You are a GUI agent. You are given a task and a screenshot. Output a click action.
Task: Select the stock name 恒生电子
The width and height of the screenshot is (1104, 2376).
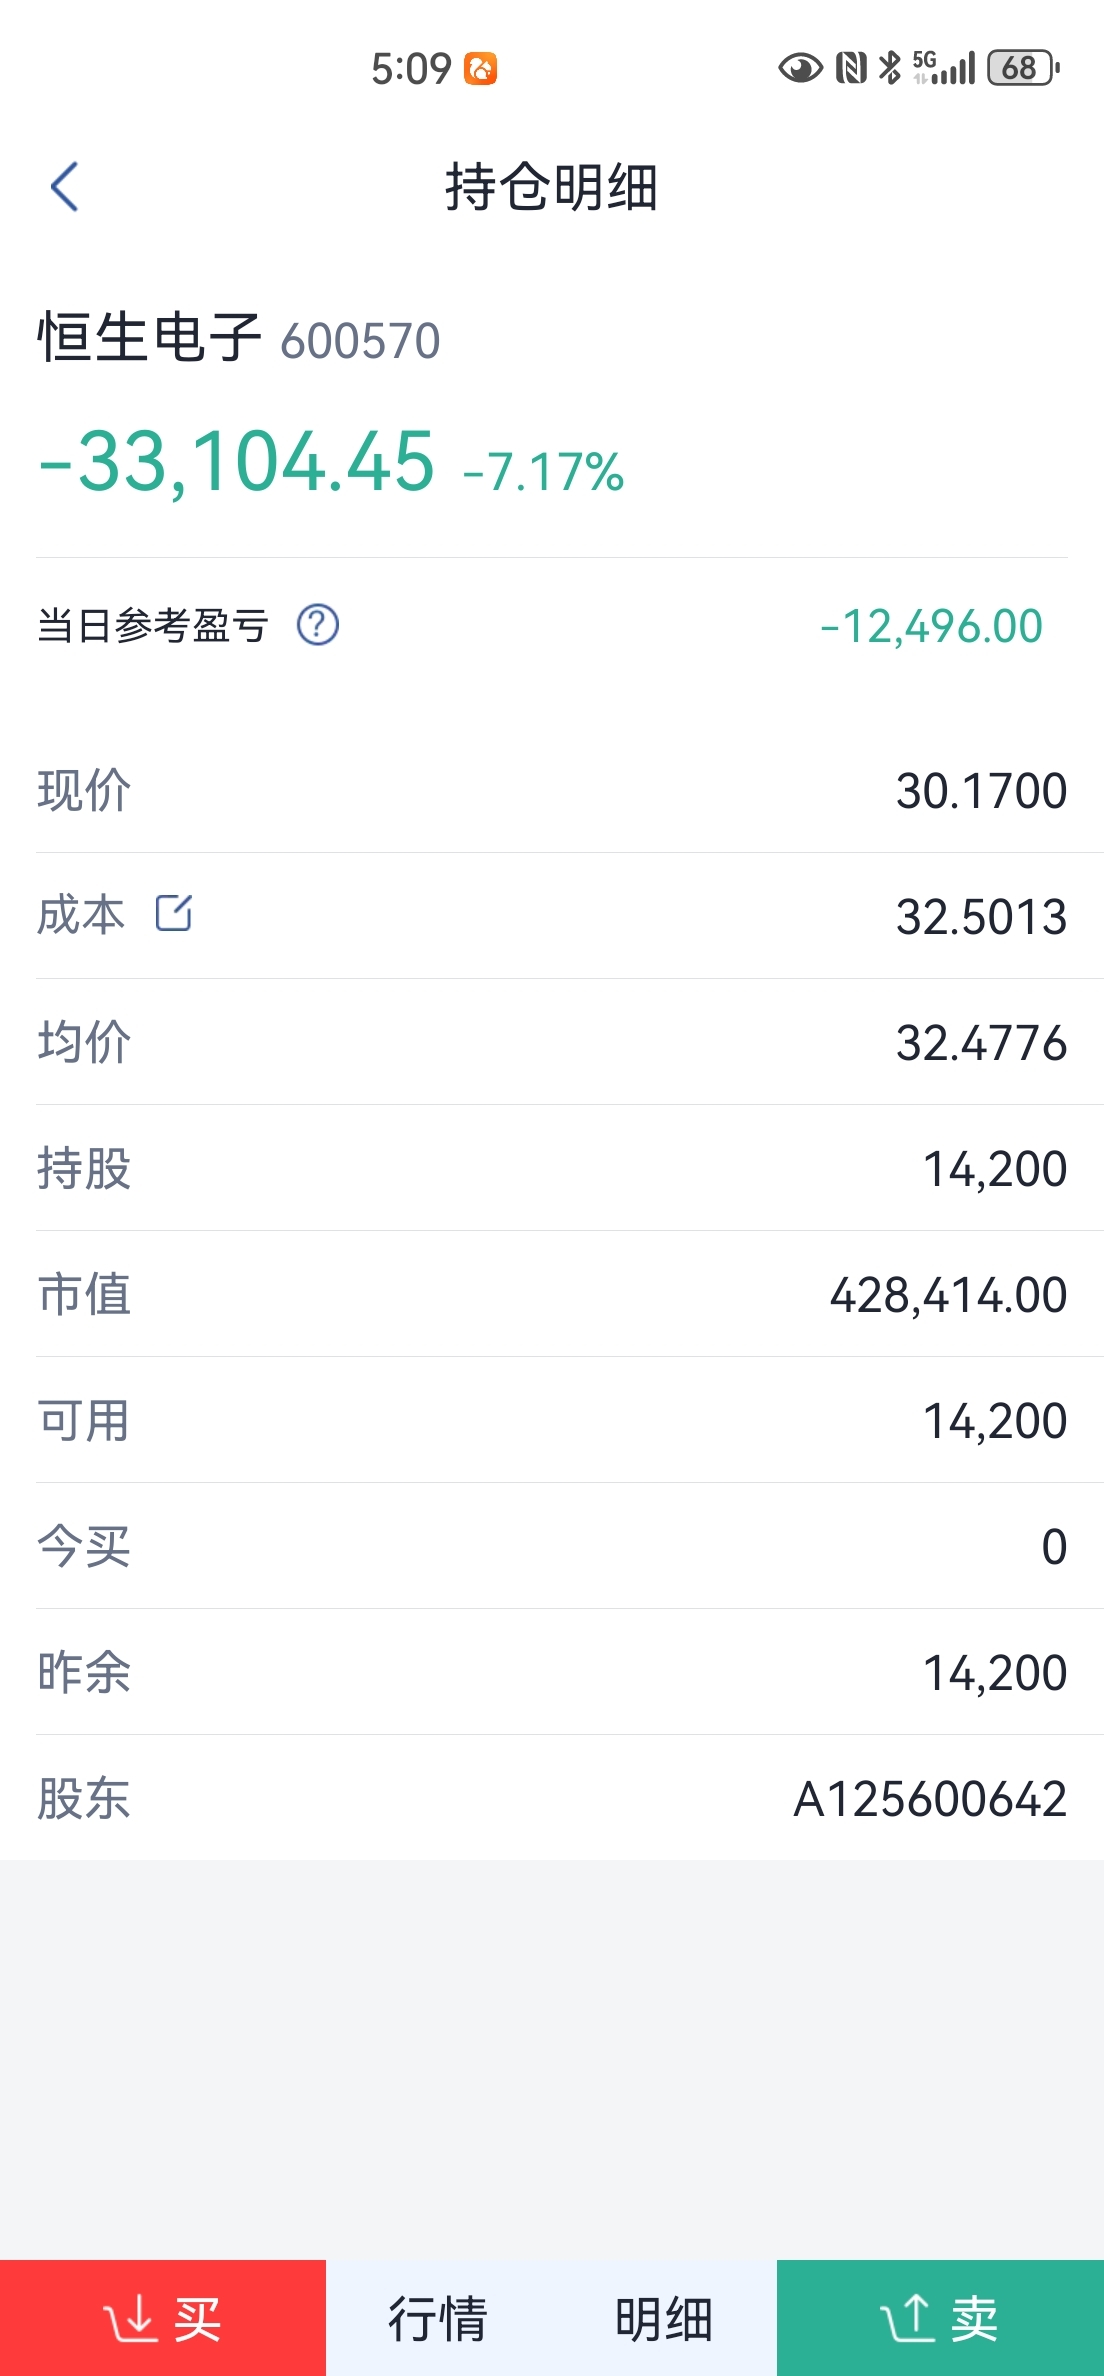(150, 337)
